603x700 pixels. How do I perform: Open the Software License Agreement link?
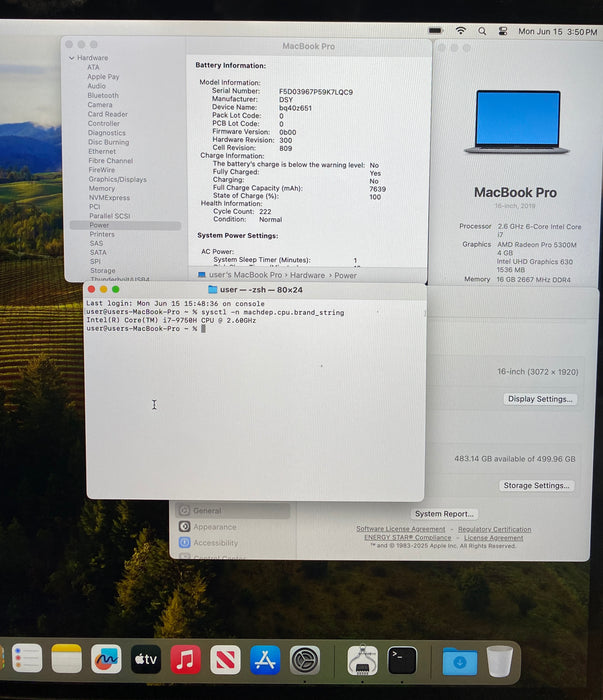(x=400, y=529)
